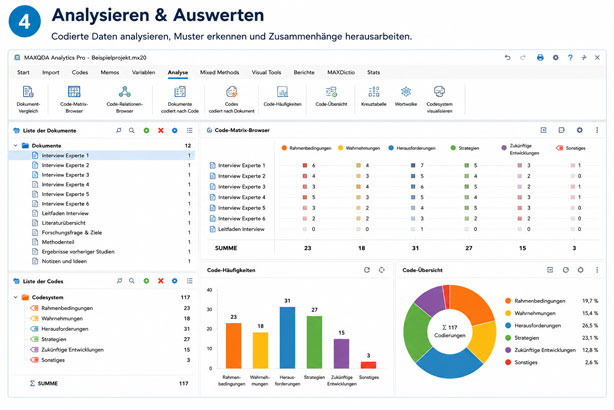This screenshot has height=410, width=614.
Task: Click the print icon in title bar
Action: tap(540, 58)
